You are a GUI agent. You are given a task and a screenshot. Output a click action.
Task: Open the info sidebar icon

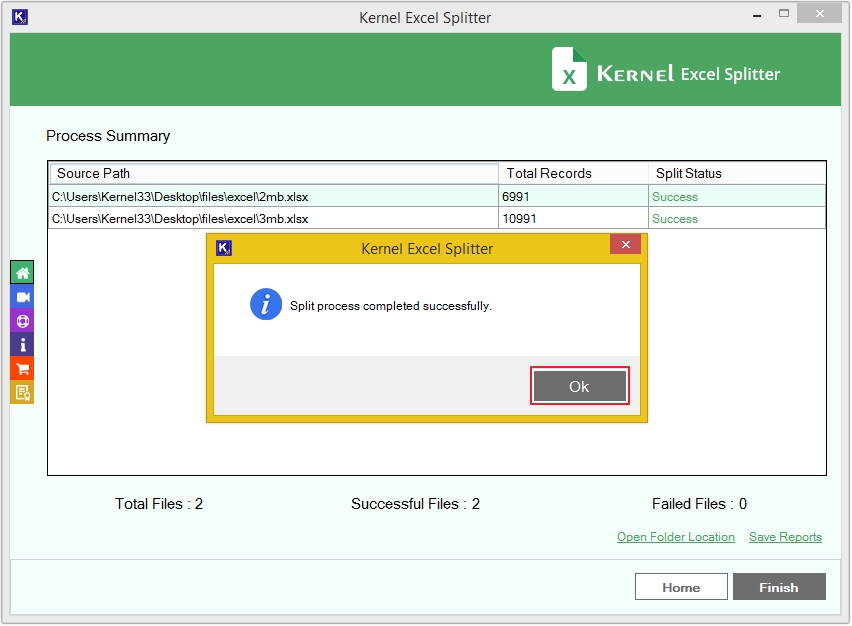pos(22,345)
